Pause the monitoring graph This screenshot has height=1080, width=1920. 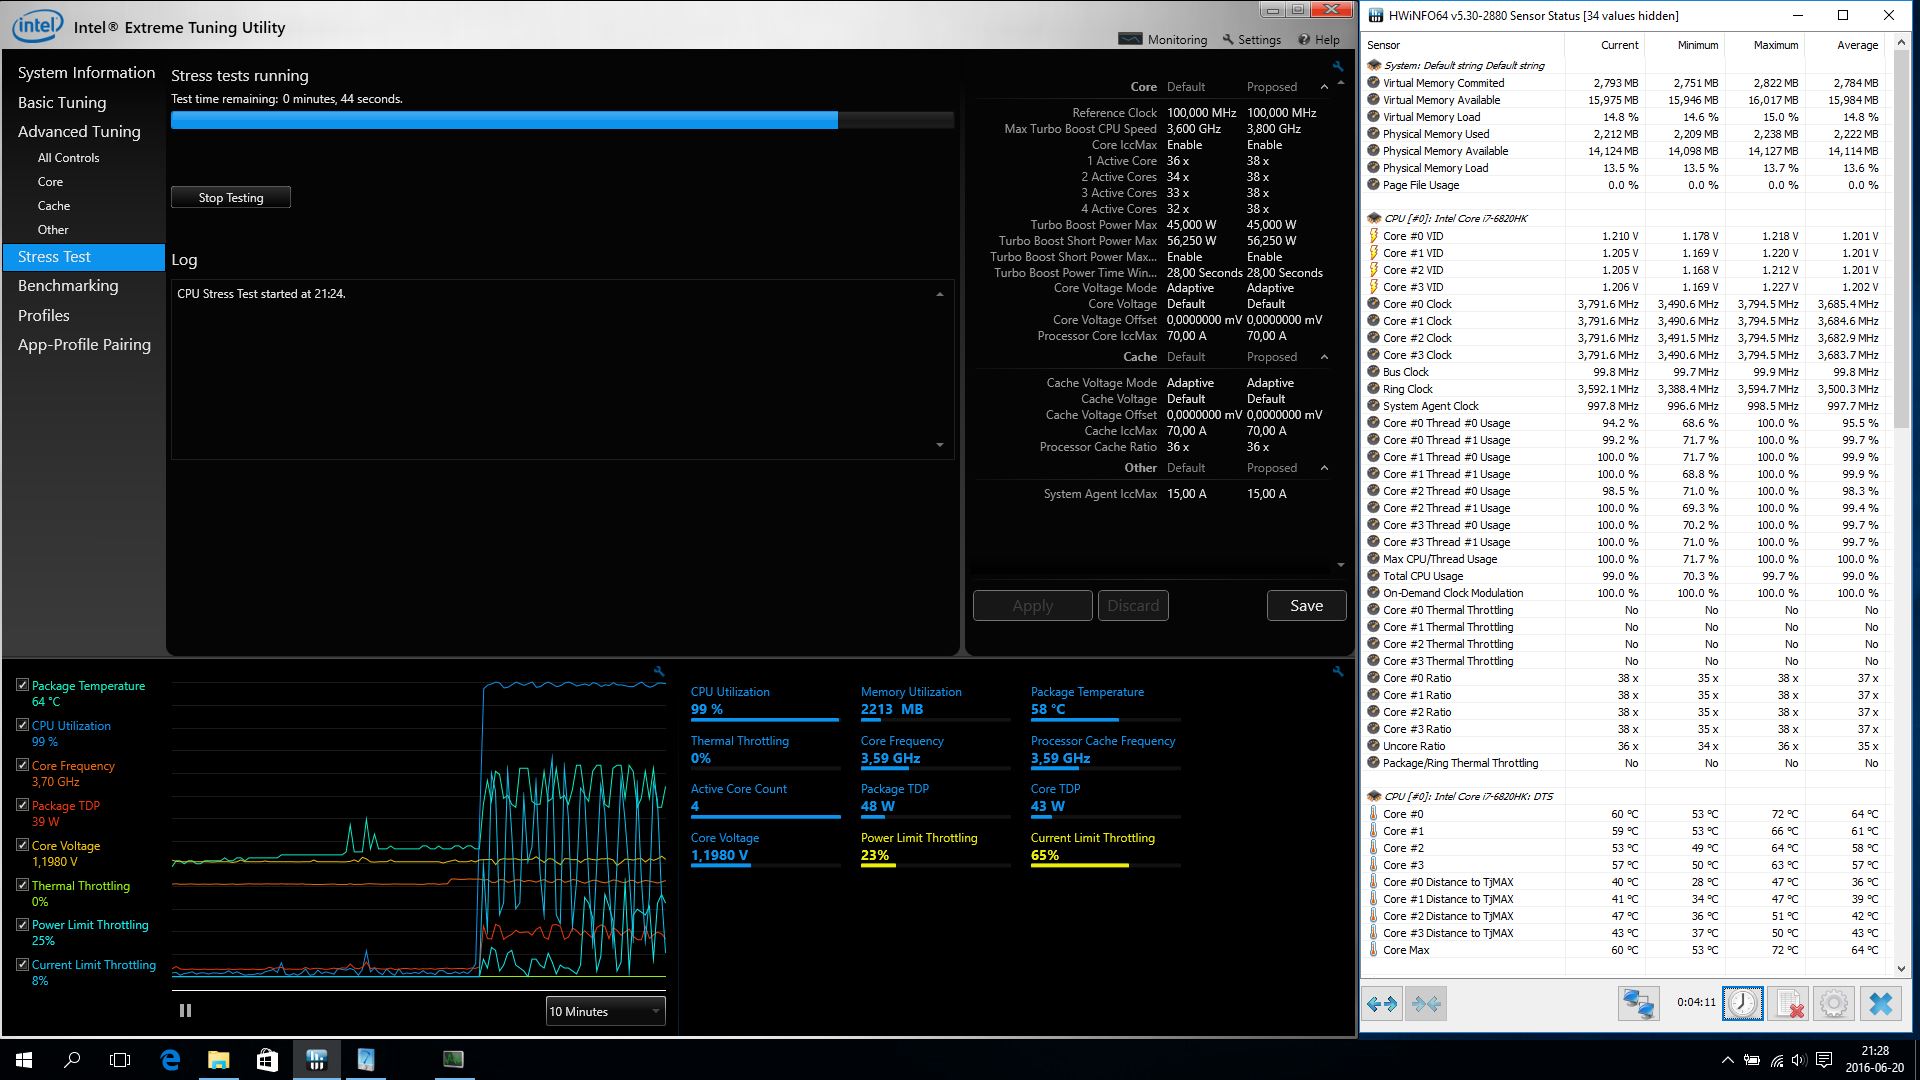tap(185, 1011)
